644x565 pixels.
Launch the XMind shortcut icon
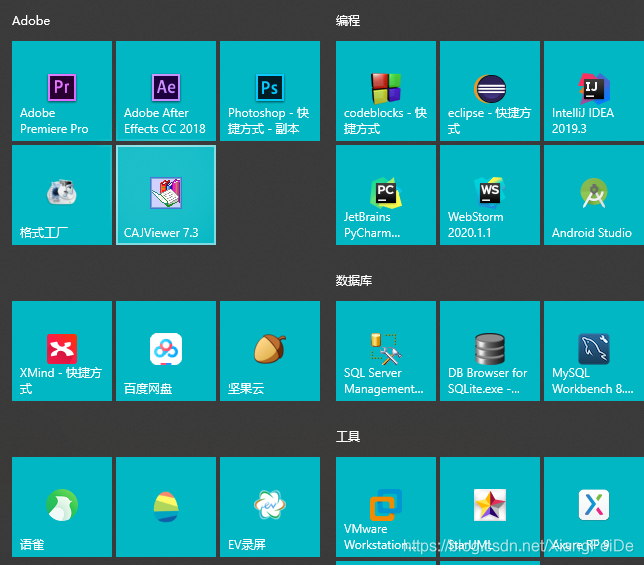(x=62, y=349)
